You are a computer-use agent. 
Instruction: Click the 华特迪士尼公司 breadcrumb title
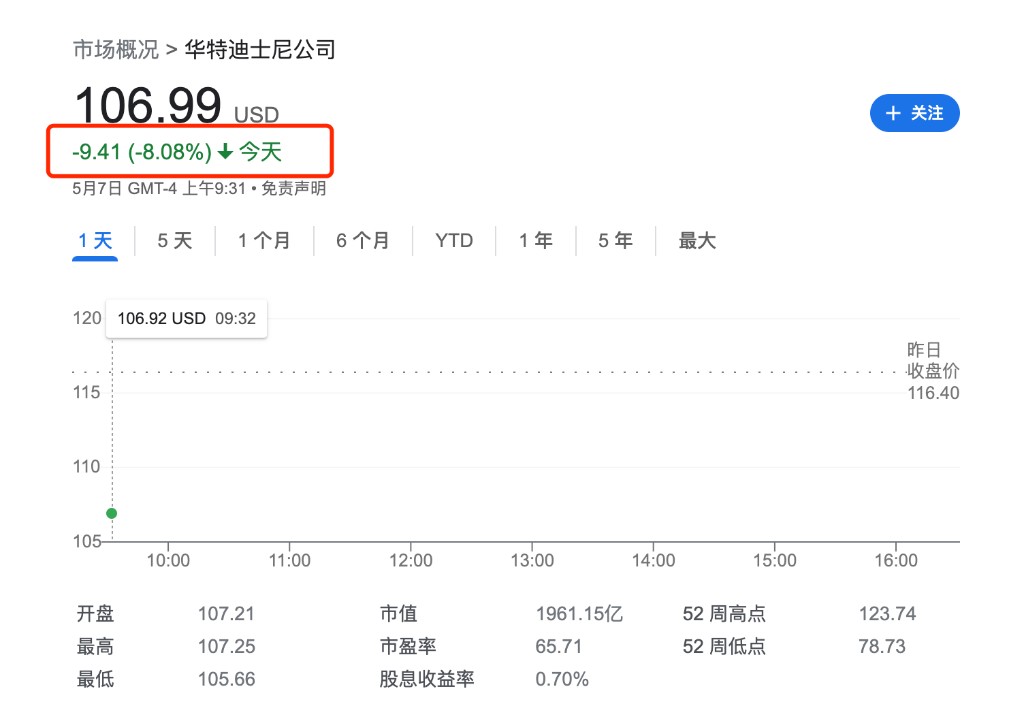[260, 50]
